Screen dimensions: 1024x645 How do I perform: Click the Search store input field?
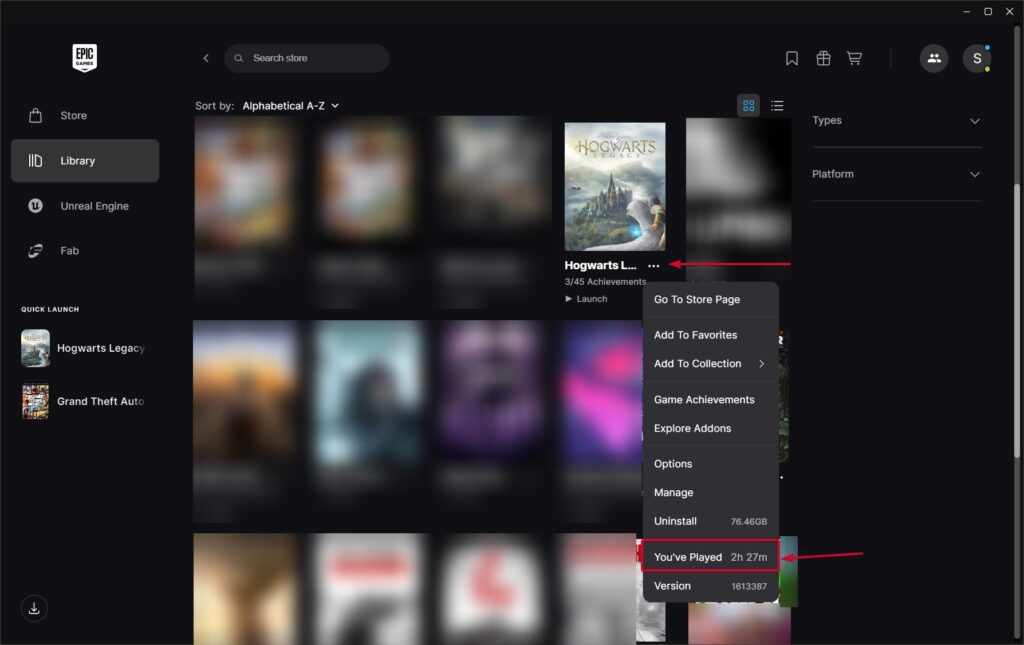[310, 58]
